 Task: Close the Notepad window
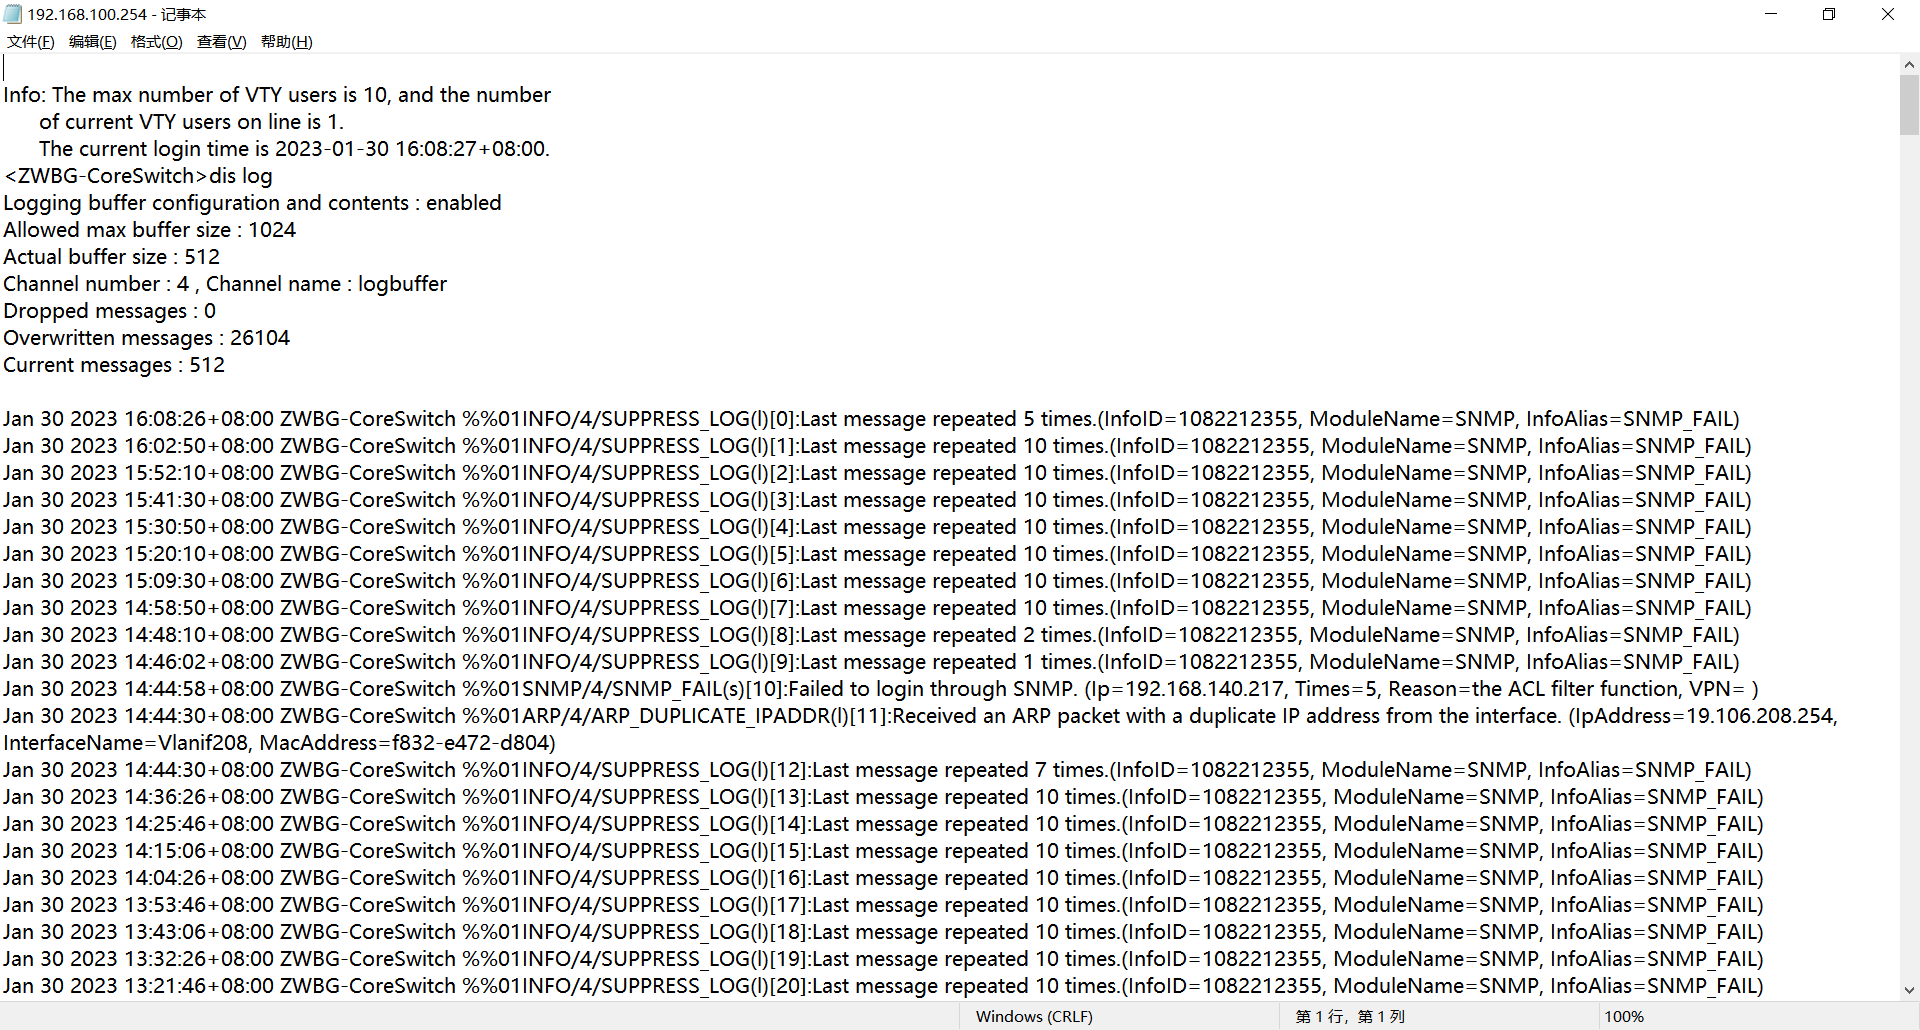tap(1888, 14)
